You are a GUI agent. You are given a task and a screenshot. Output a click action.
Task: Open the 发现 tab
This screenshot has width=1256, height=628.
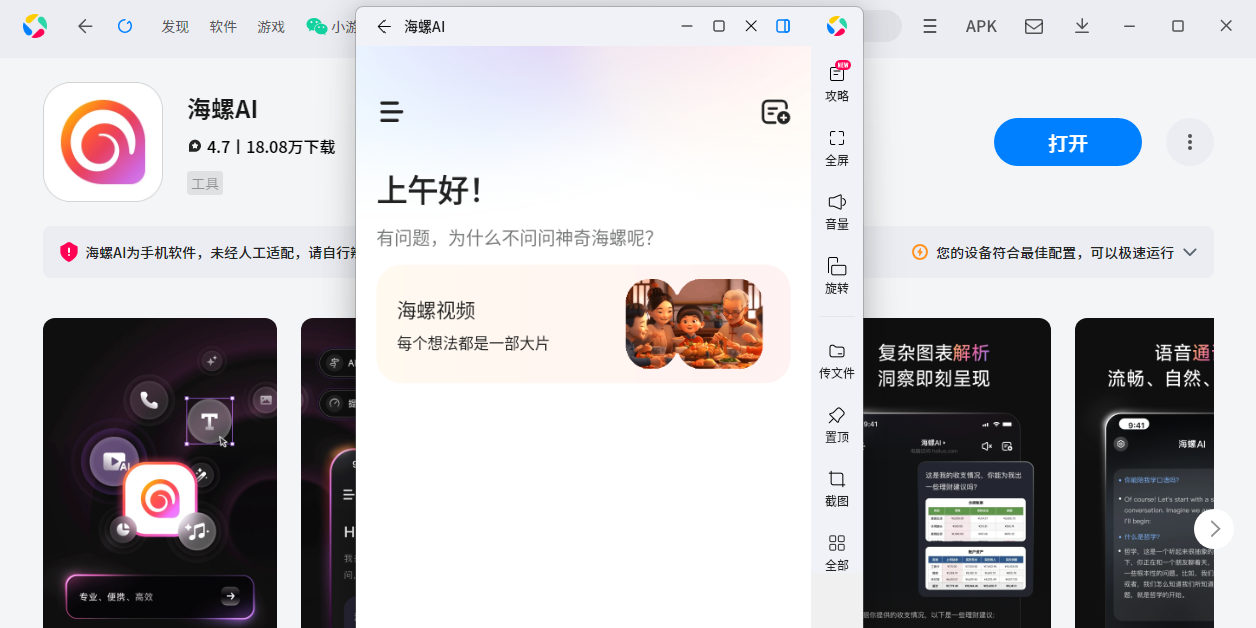[x=175, y=27]
